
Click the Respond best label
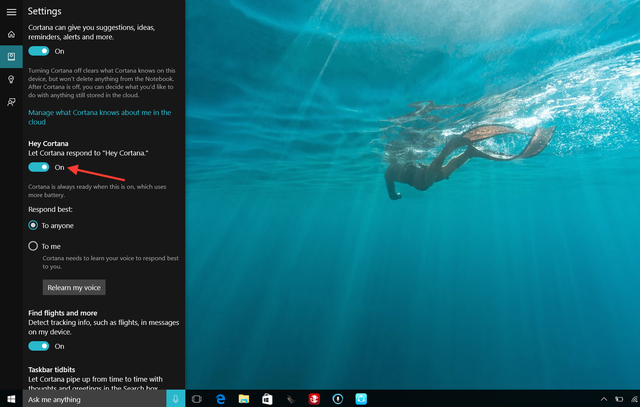pyautogui.click(x=50, y=209)
